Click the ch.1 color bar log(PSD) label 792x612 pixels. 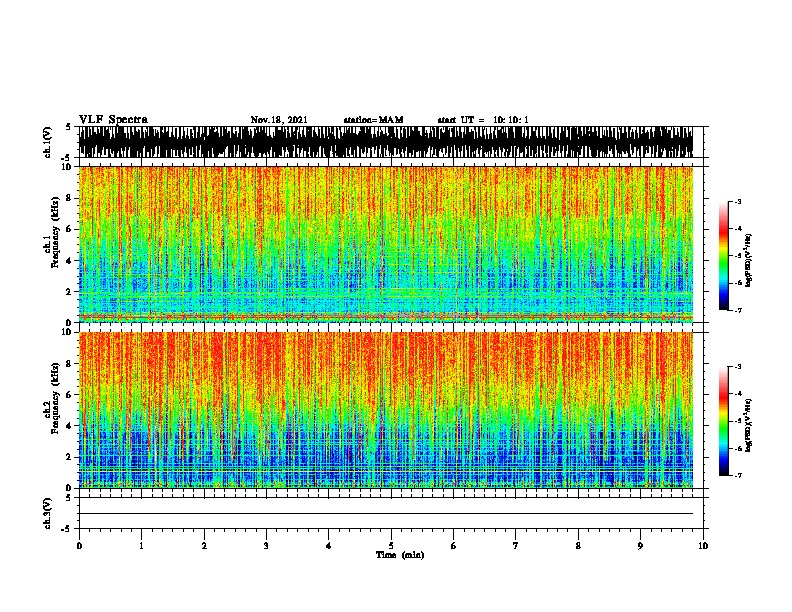[749, 261]
